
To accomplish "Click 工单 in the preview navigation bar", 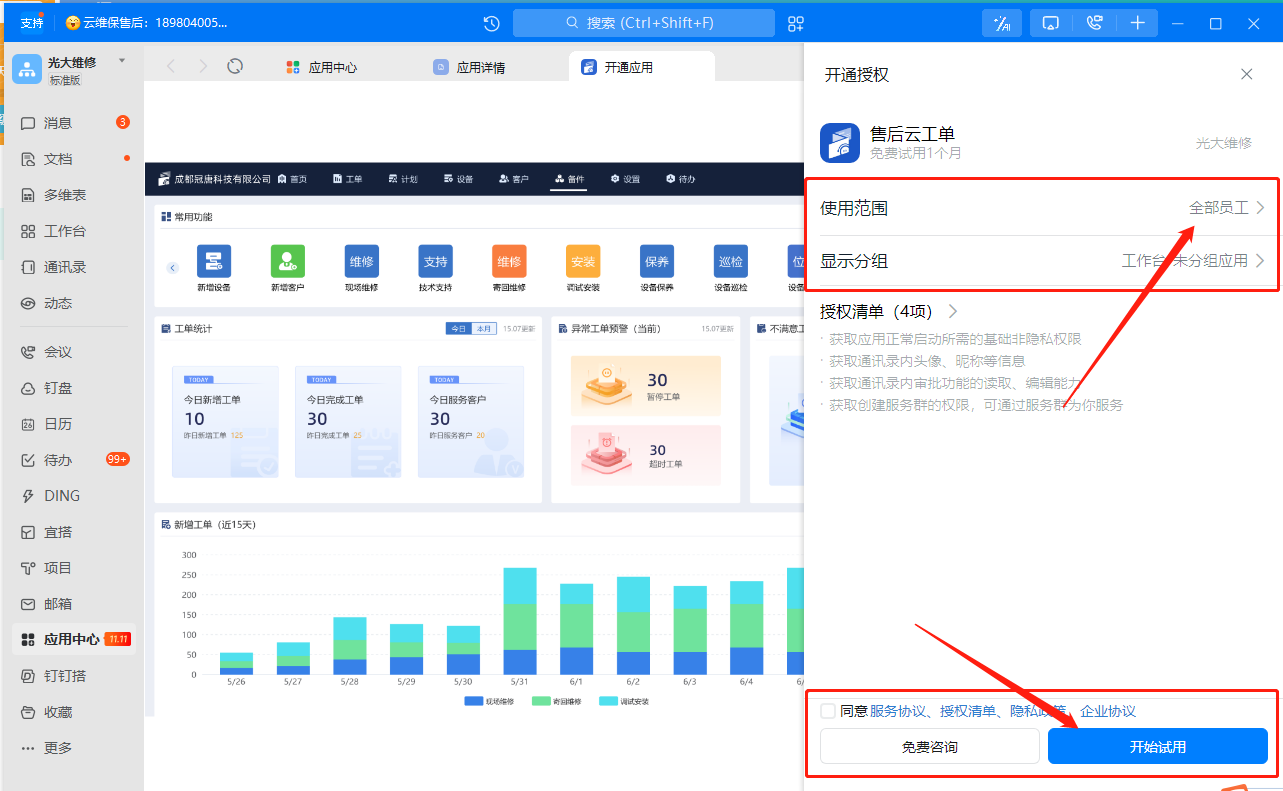I will click(x=347, y=179).
